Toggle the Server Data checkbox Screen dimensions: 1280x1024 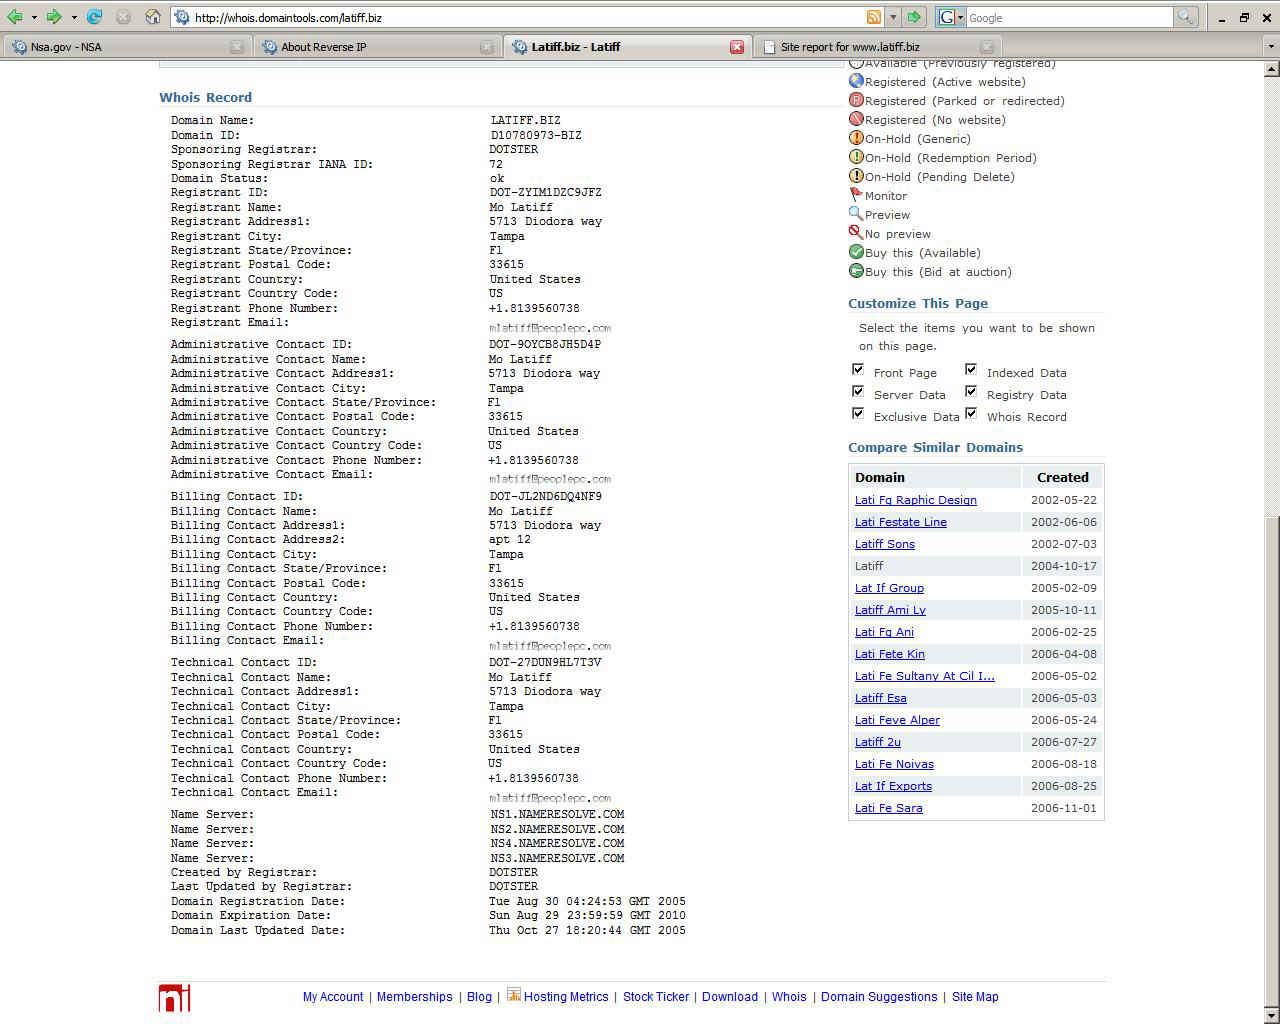[858, 392]
